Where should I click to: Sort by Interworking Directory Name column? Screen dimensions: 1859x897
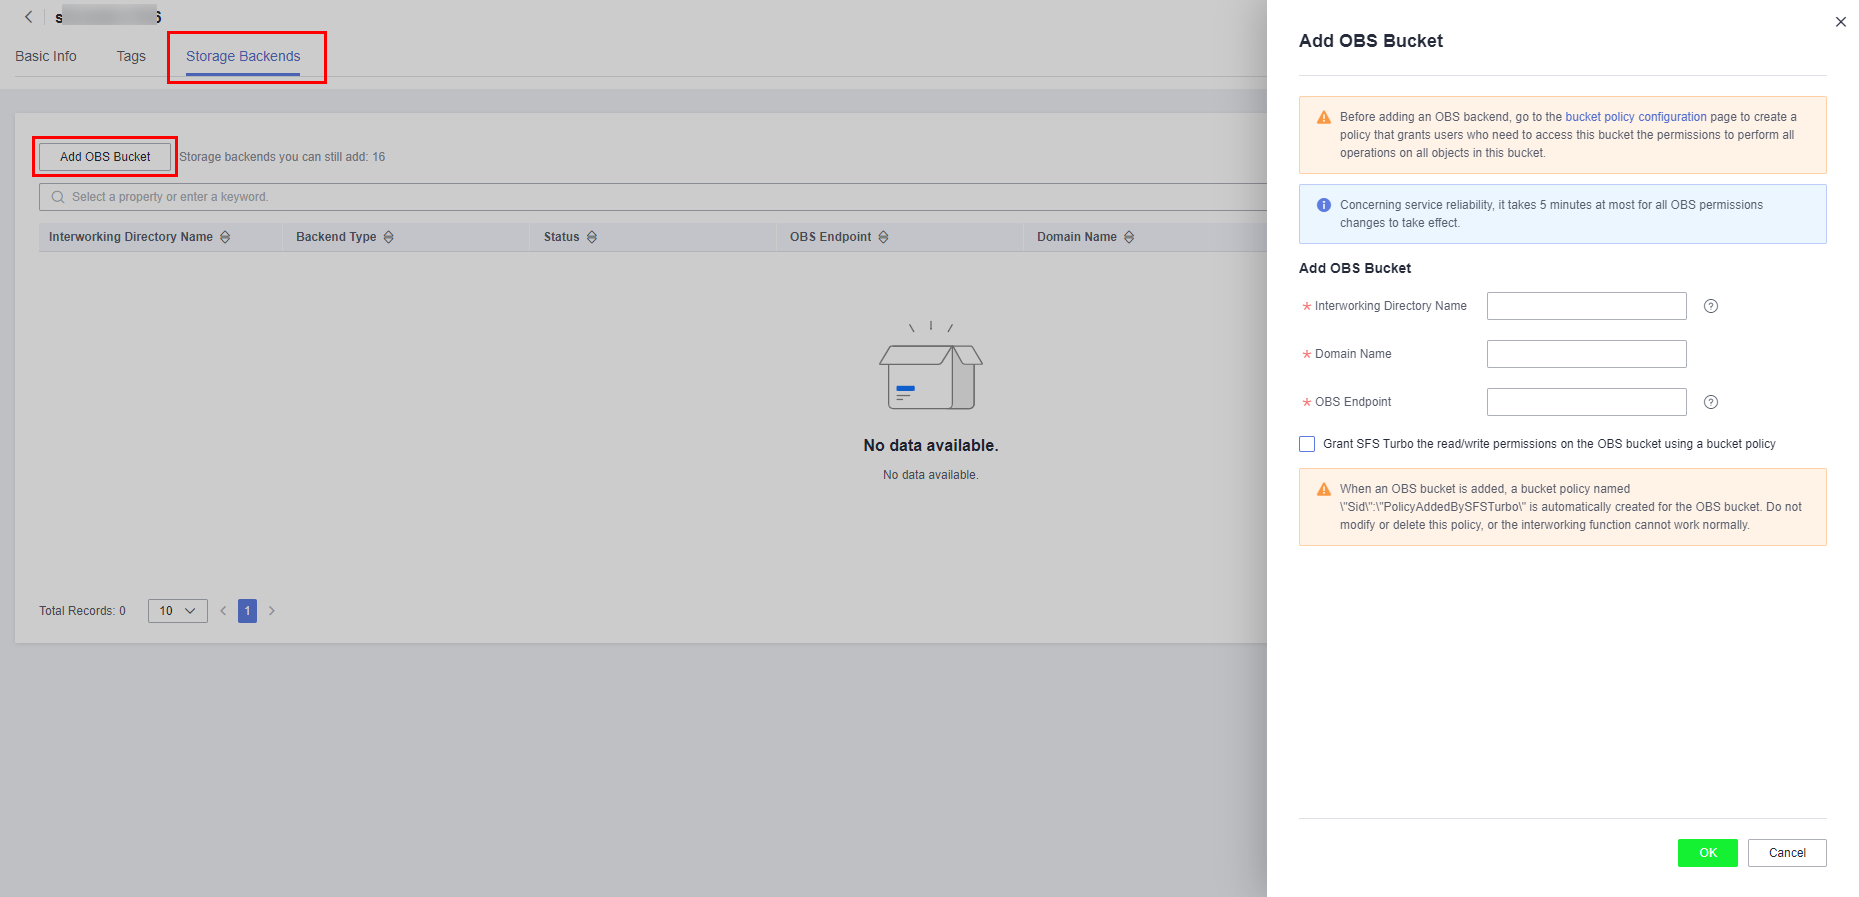(225, 237)
